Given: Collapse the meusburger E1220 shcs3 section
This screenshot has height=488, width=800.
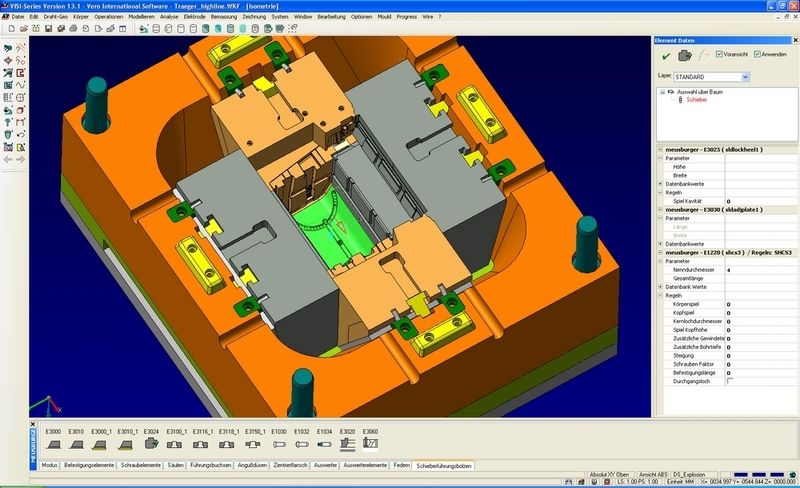Looking at the screenshot, I should (x=660, y=253).
